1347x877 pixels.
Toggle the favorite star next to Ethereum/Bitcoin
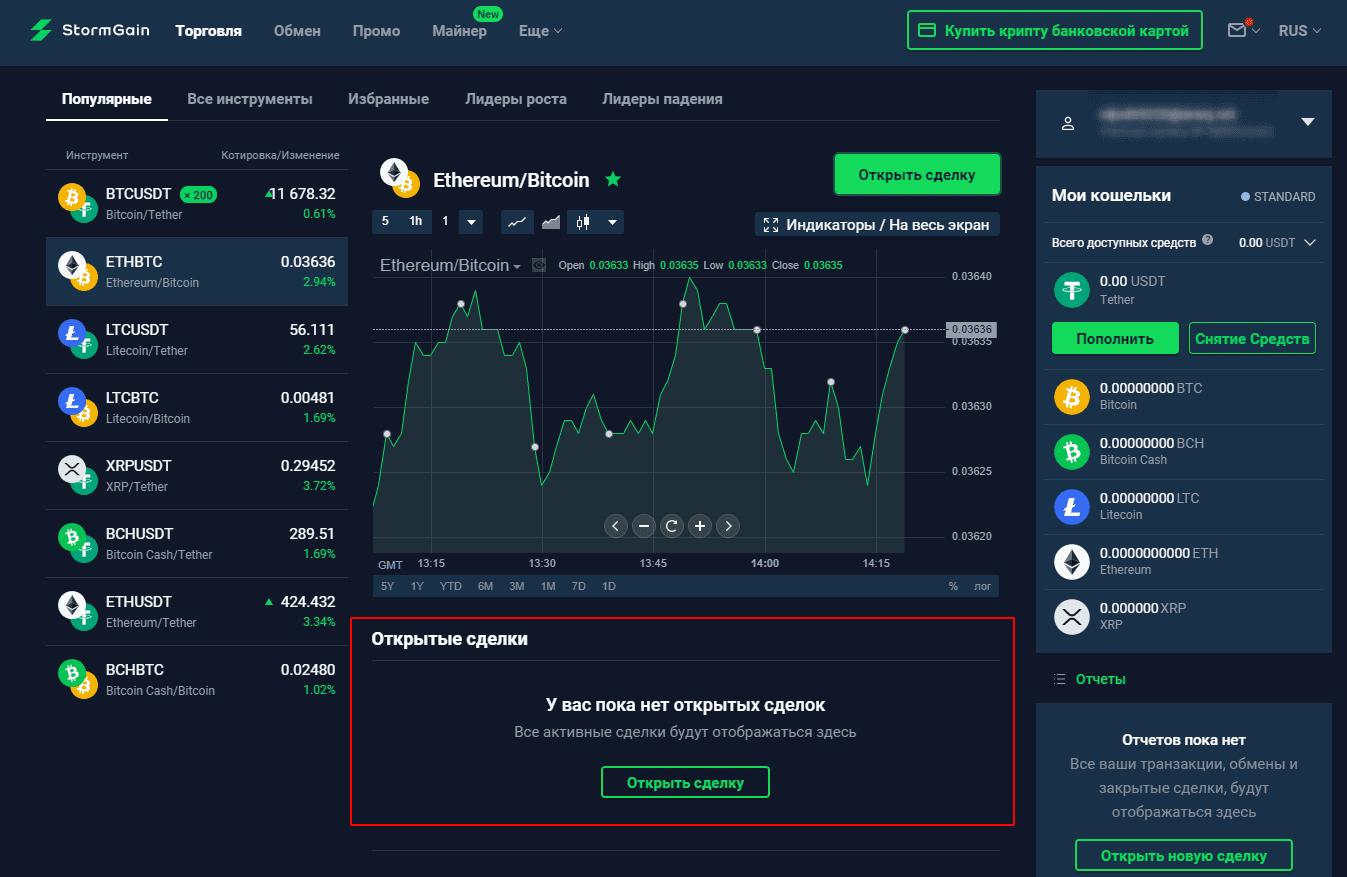(613, 180)
